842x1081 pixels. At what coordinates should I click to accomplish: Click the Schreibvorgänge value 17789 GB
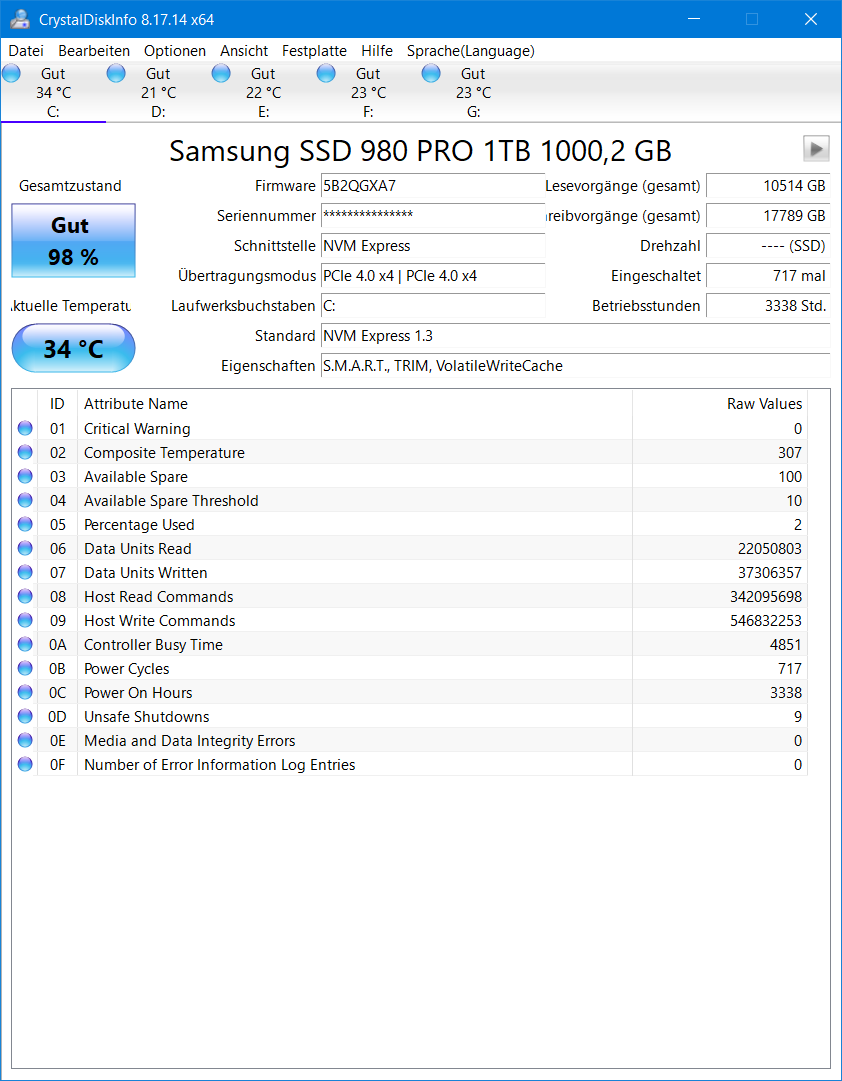point(768,215)
